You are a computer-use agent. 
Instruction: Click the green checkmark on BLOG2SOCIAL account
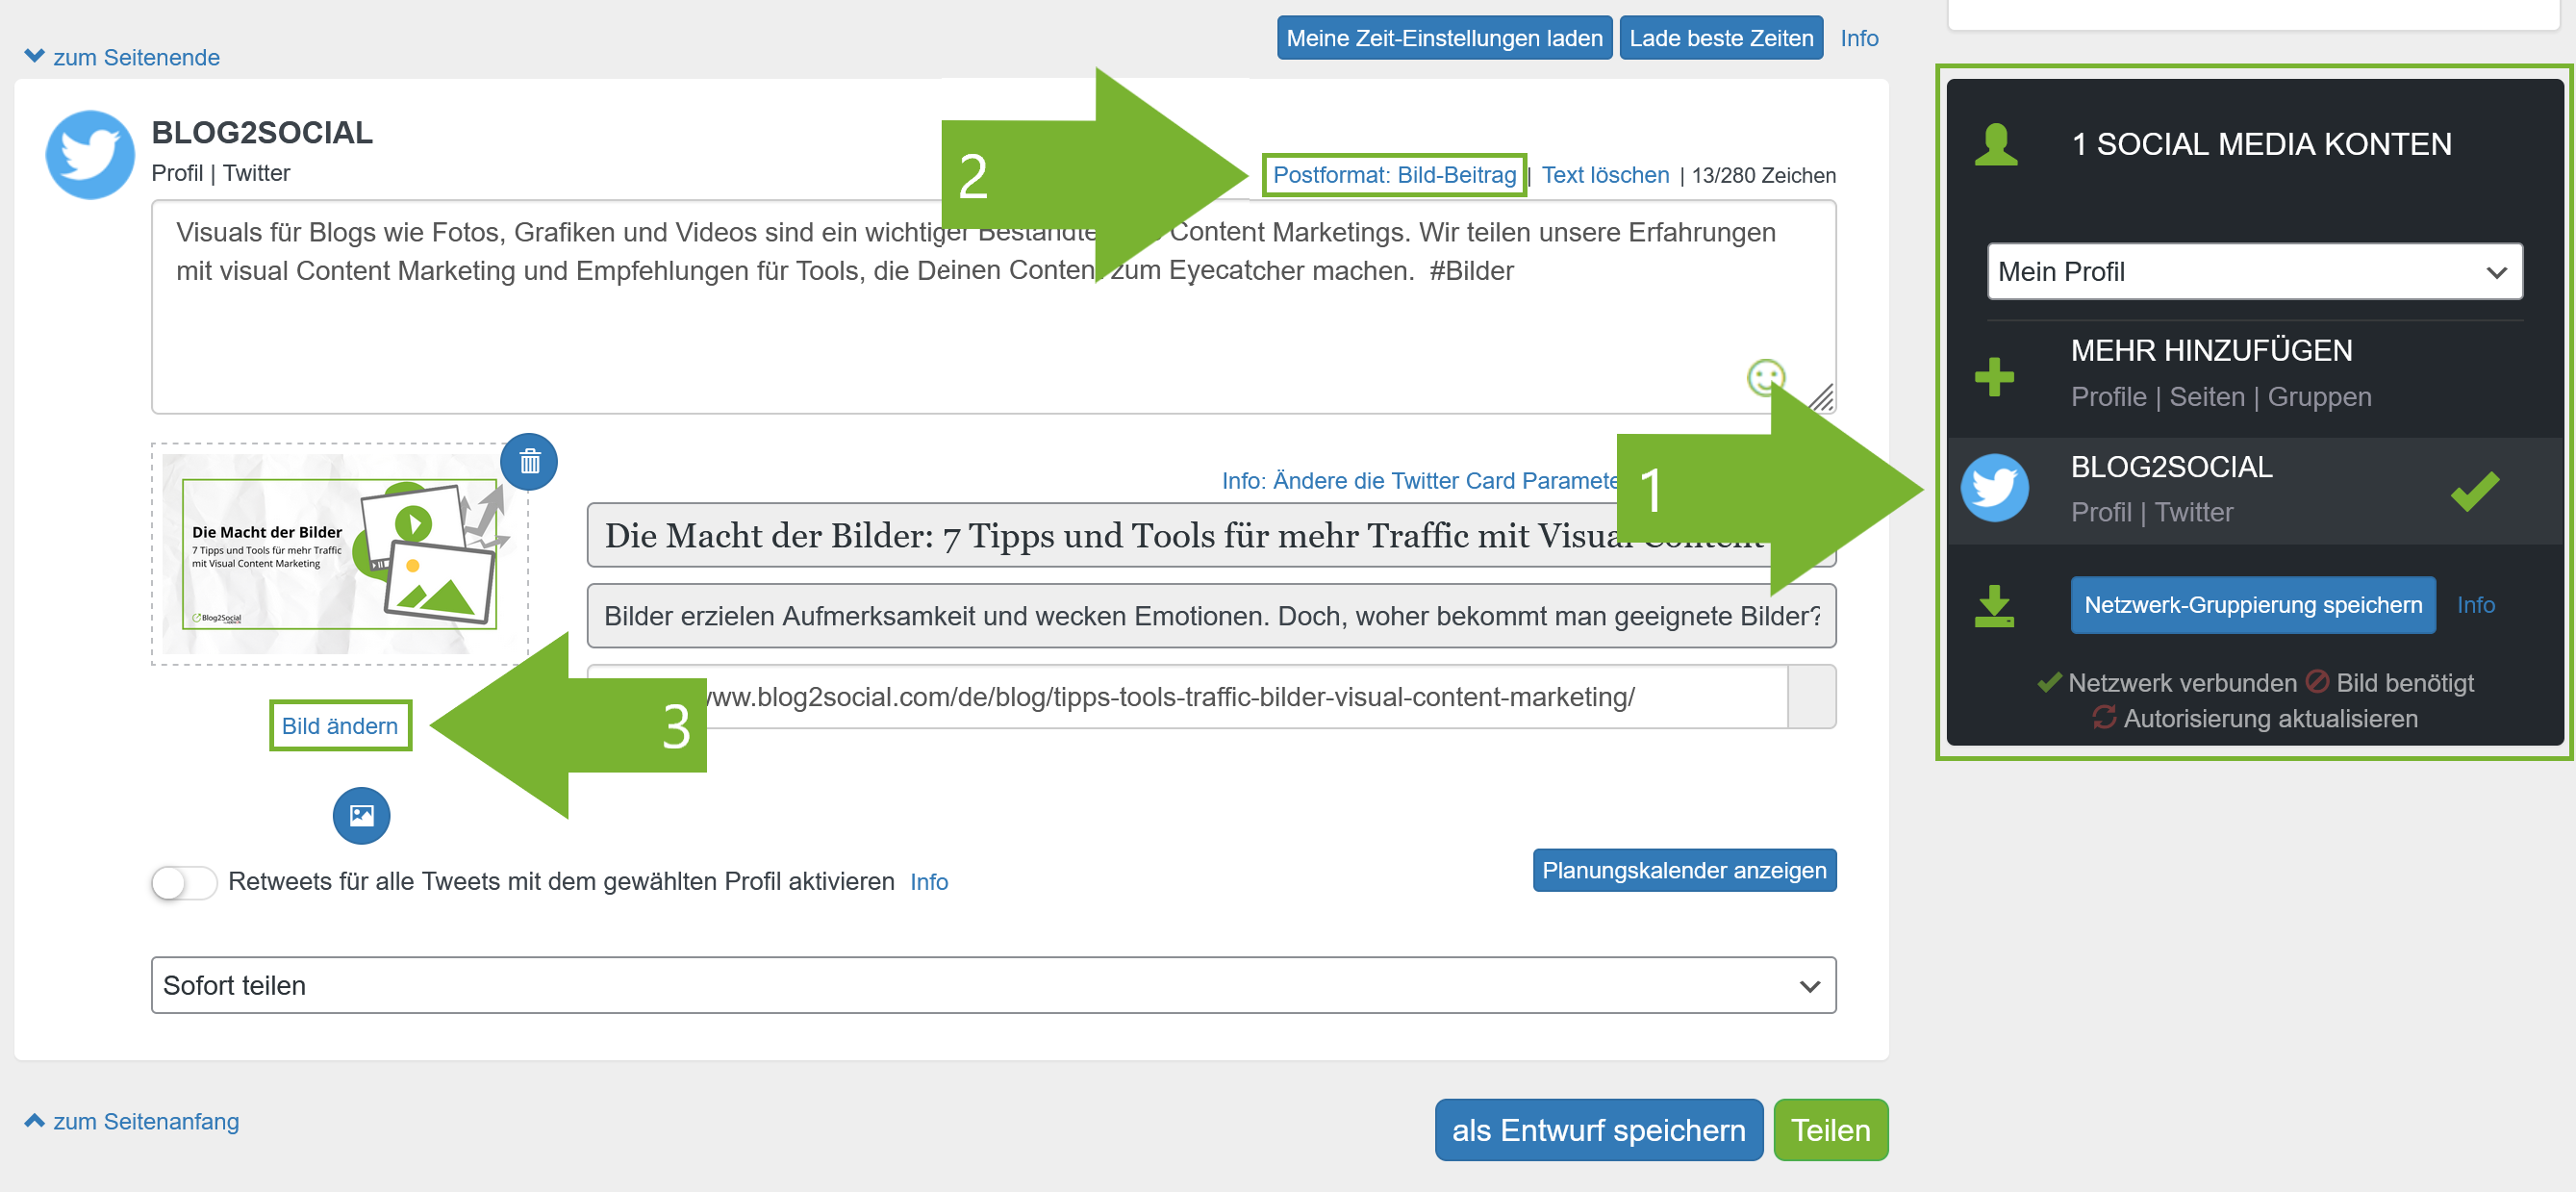[2475, 491]
